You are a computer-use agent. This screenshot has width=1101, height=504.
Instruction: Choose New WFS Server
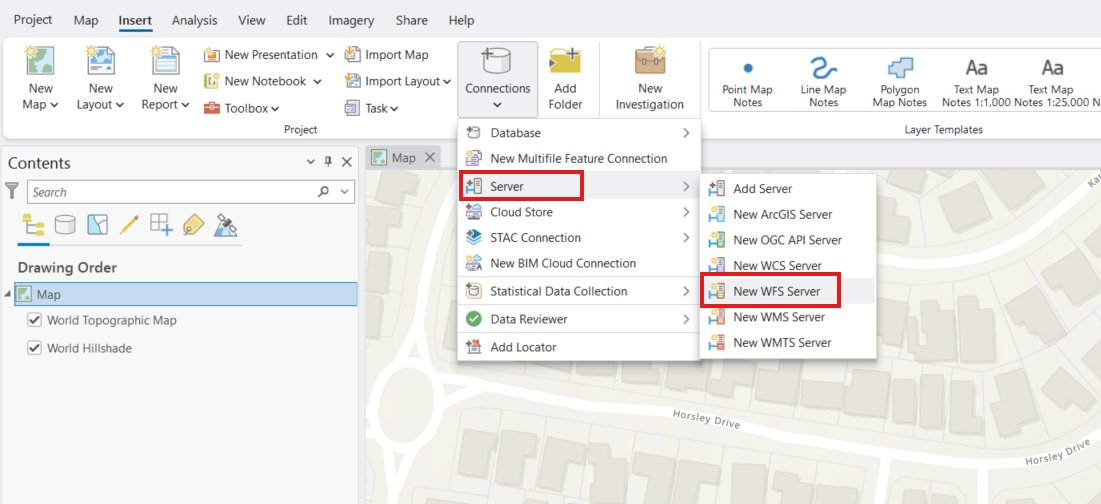click(788, 291)
